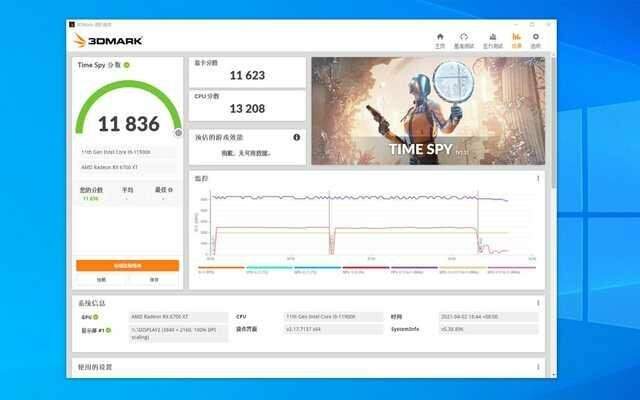This screenshot has width=640, height=400.
Task: Toggle the orange frame rate legend bar
Action: click(220, 268)
